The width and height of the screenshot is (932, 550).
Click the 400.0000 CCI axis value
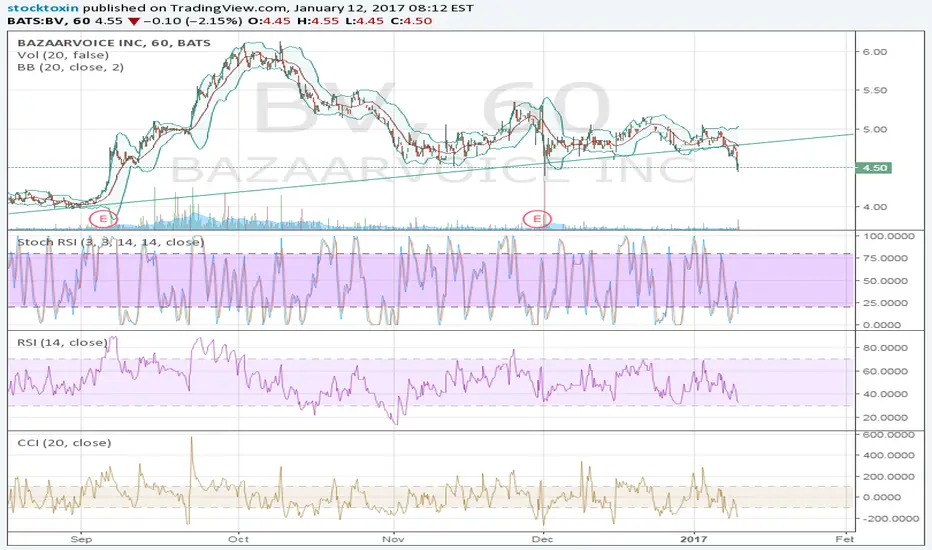pyautogui.click(x=888, y=455)
